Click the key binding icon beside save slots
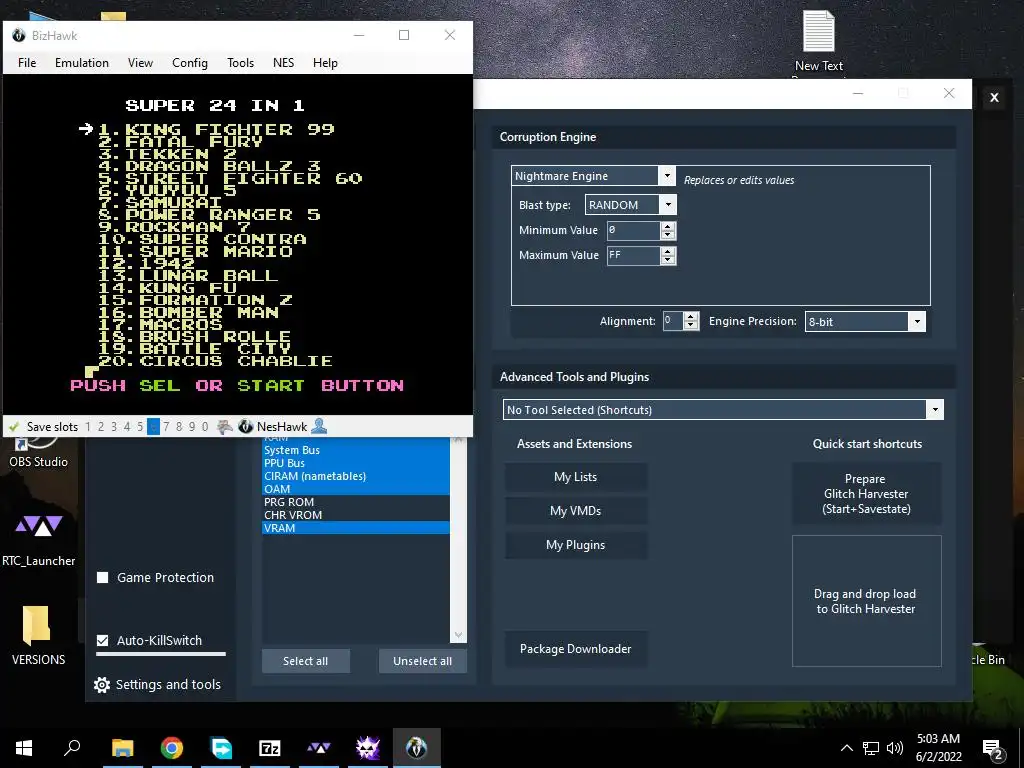This screenshot has height=768, width=1024. click(x=225, y=426)
